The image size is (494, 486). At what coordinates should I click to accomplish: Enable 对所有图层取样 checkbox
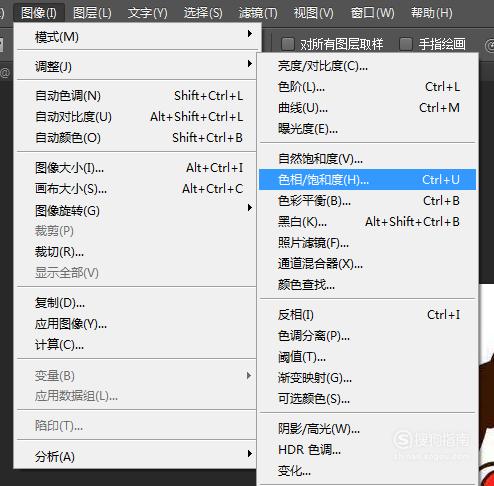[288, 44]
